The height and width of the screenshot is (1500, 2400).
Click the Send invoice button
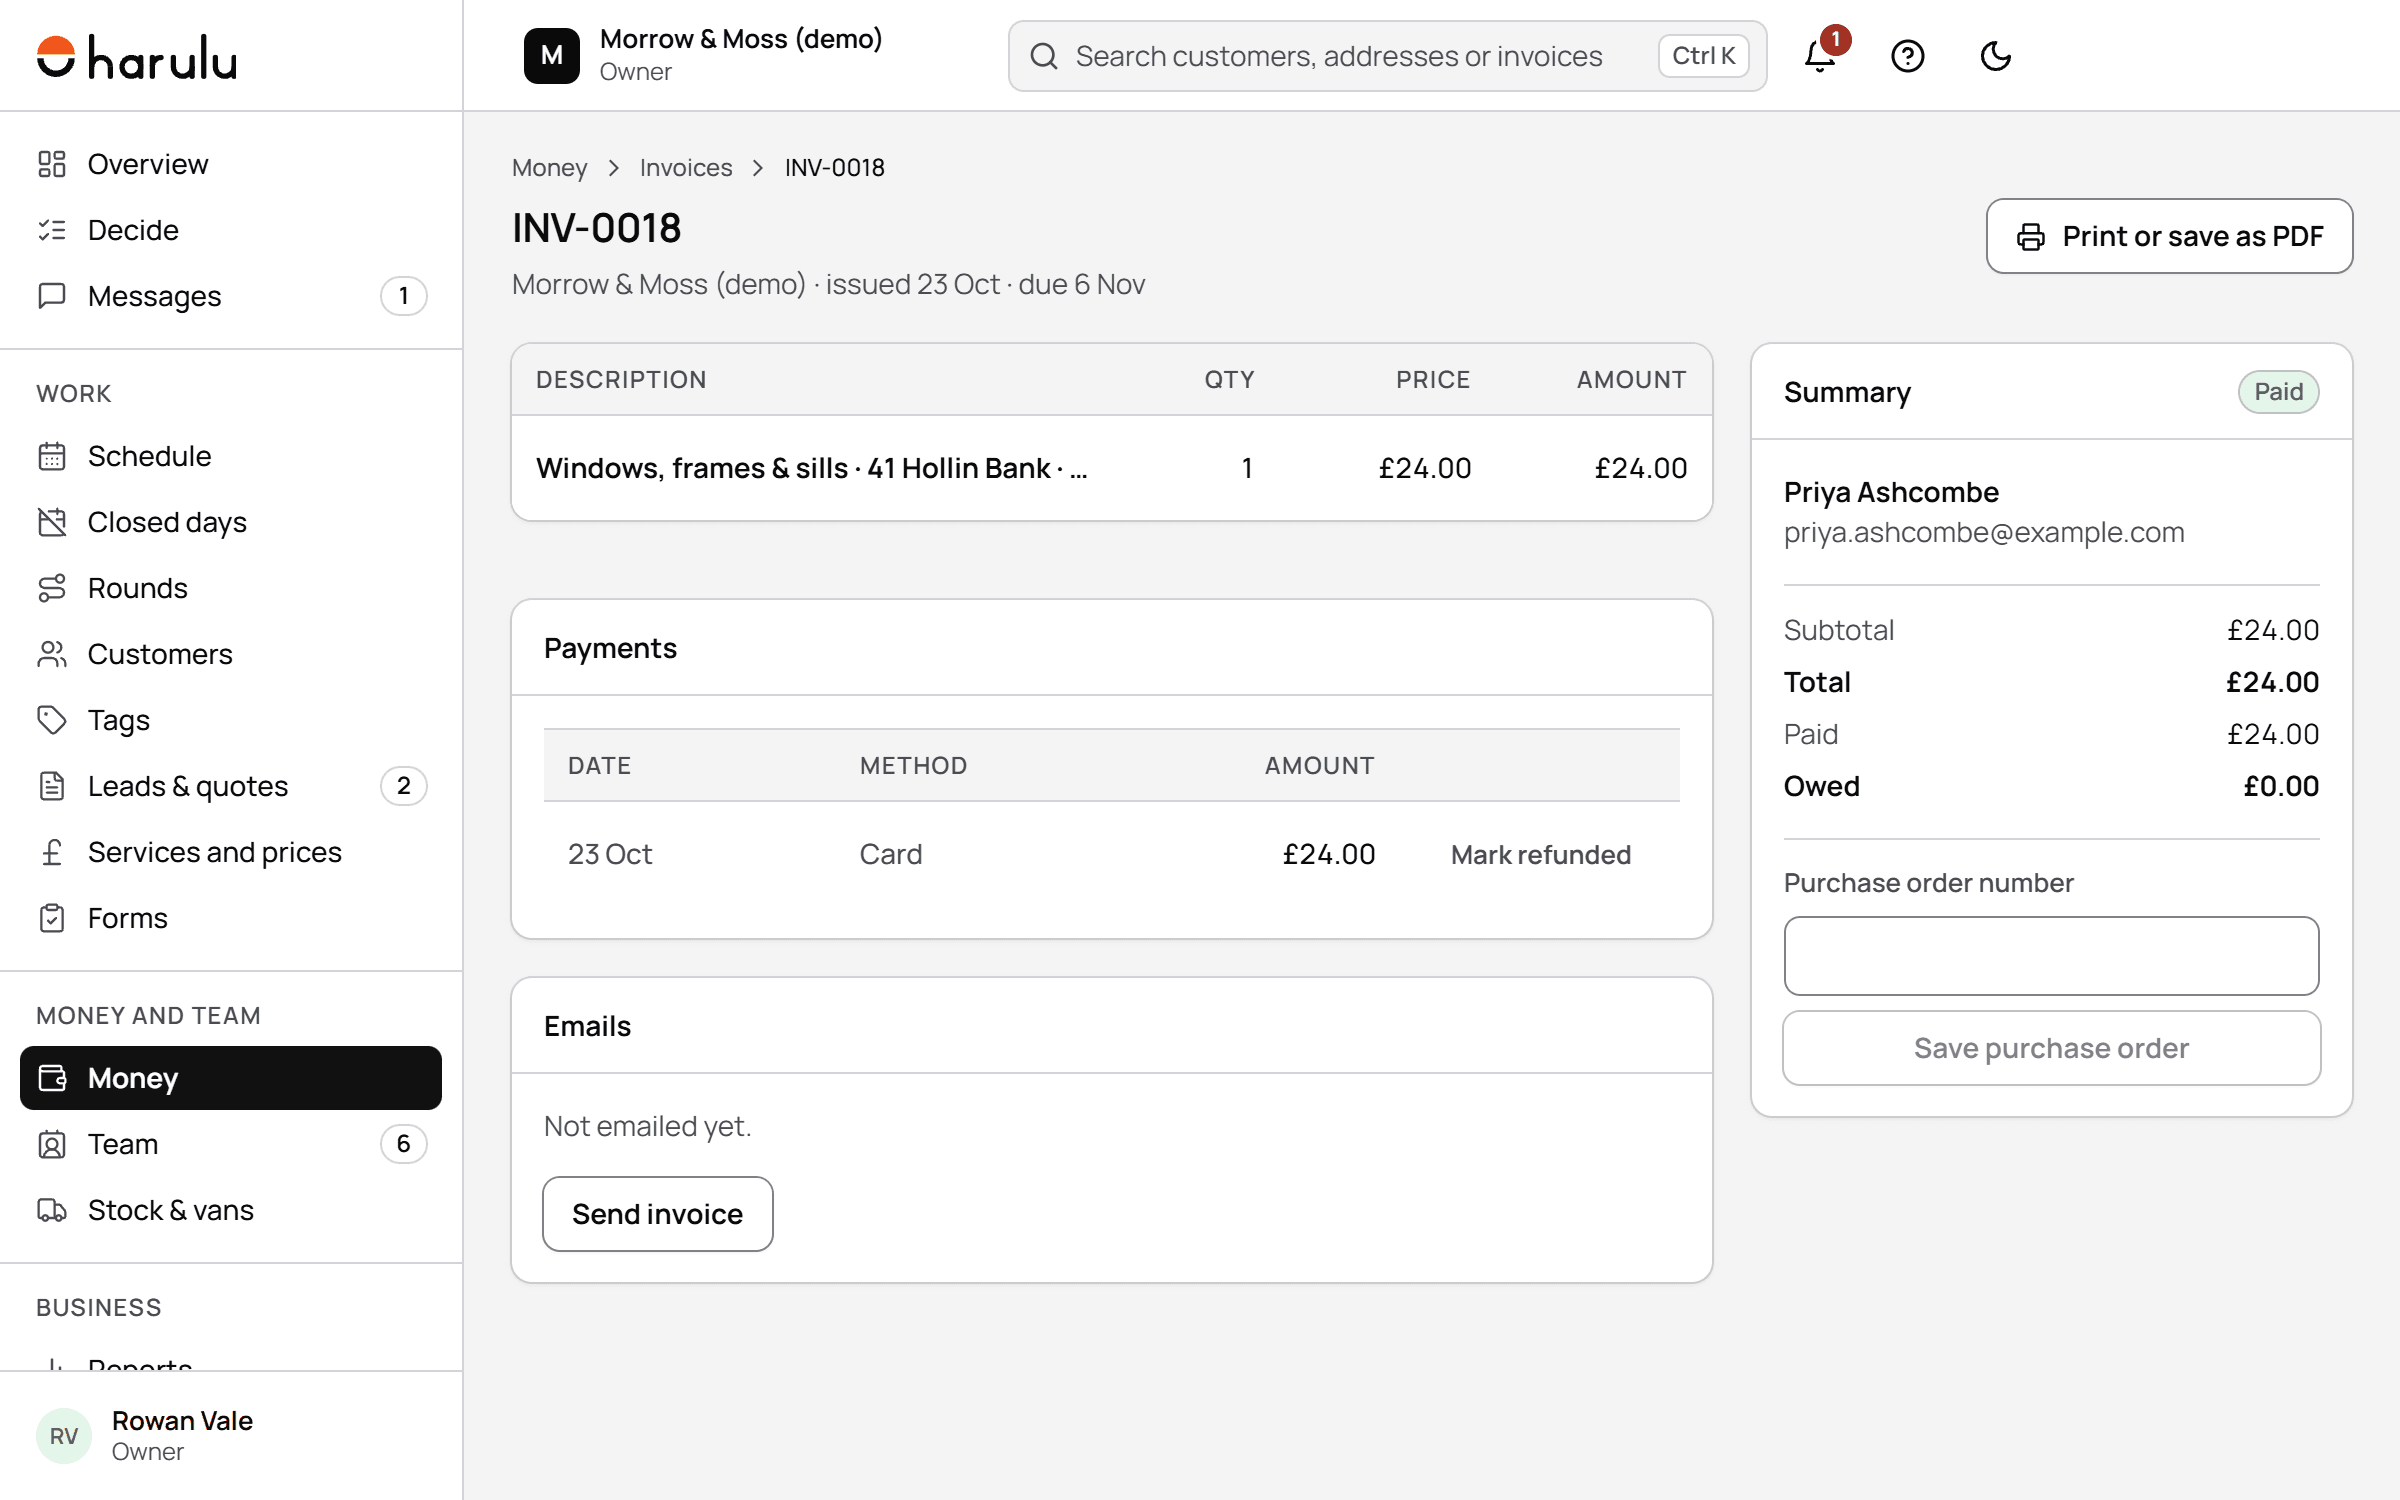click(658, 1214)
